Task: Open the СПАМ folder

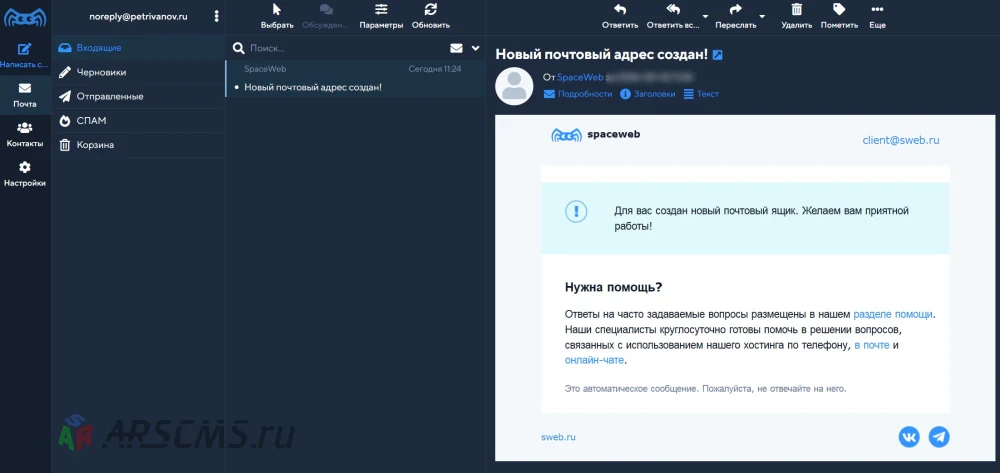Action: pos(138,120)
